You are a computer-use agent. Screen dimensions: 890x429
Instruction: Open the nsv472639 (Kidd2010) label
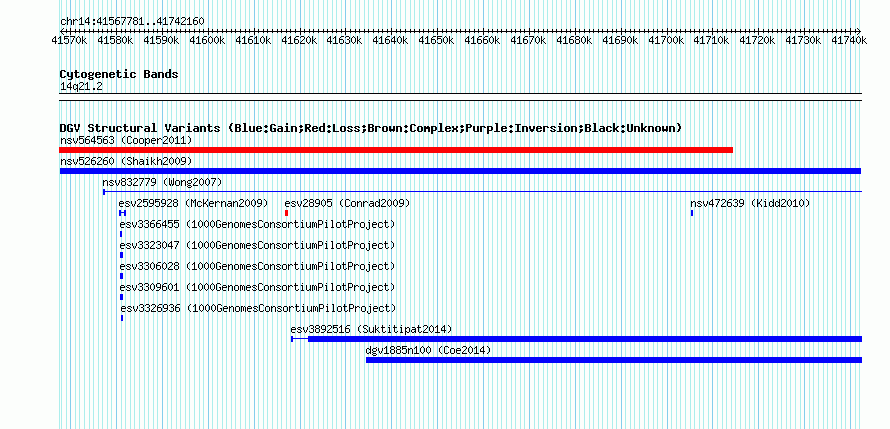click(750, 203)
